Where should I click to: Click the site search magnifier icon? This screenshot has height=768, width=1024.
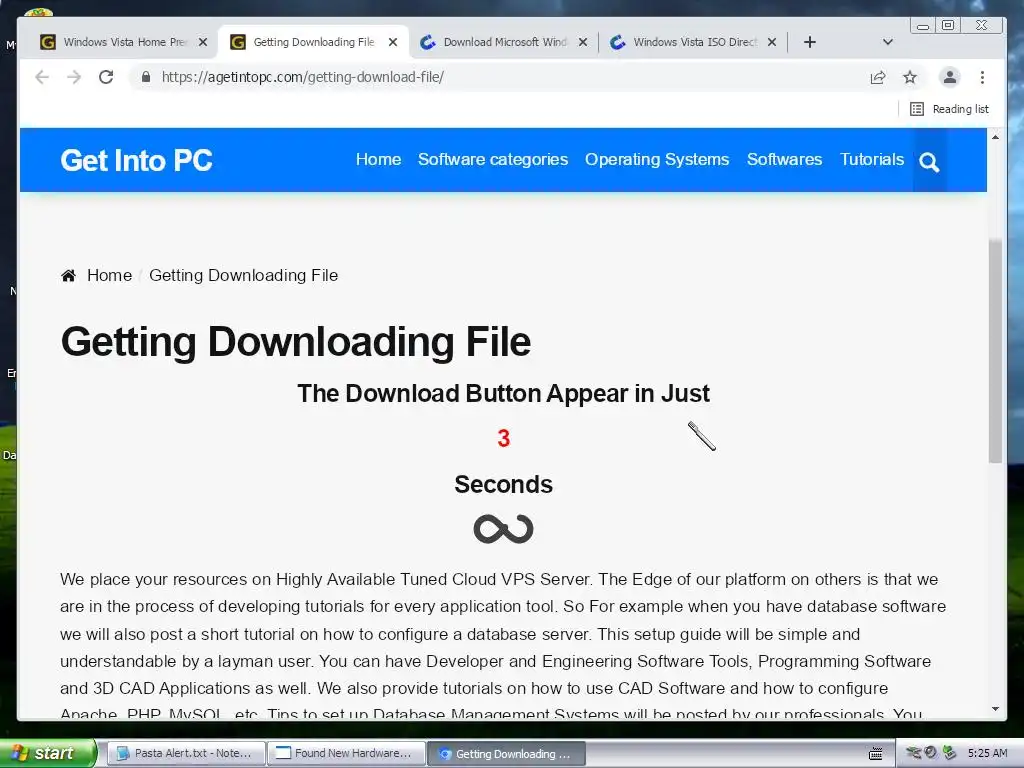(929, 162)
